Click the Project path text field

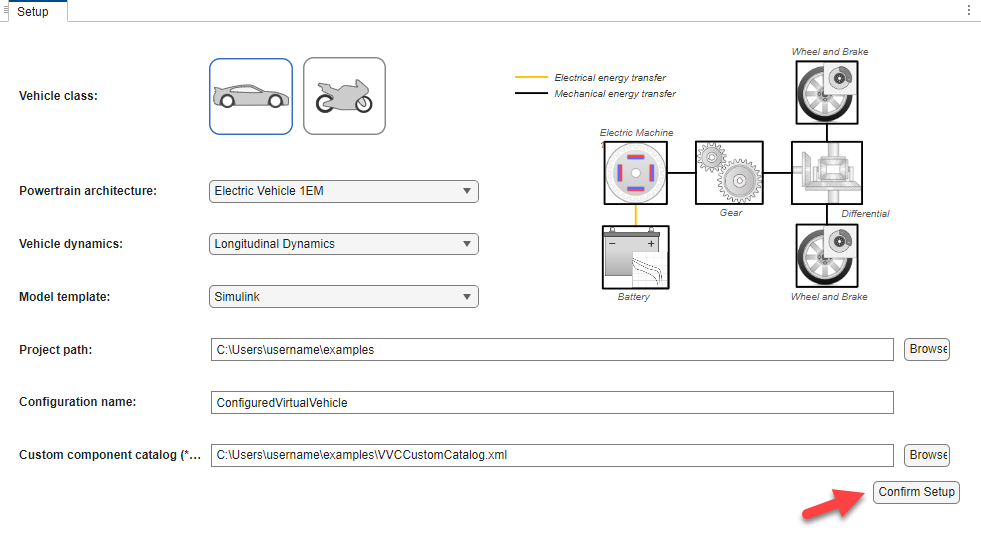tap(551, 350)
